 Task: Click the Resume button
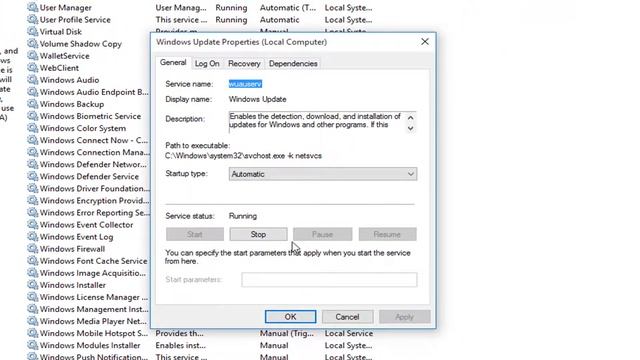(x=387, y=234)
